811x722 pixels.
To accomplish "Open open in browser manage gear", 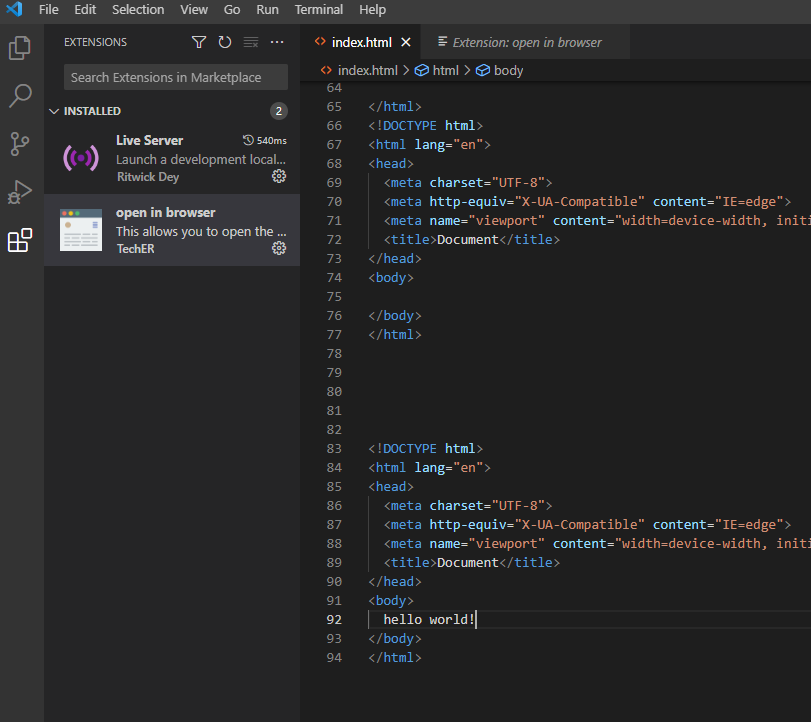I will 279,248.
